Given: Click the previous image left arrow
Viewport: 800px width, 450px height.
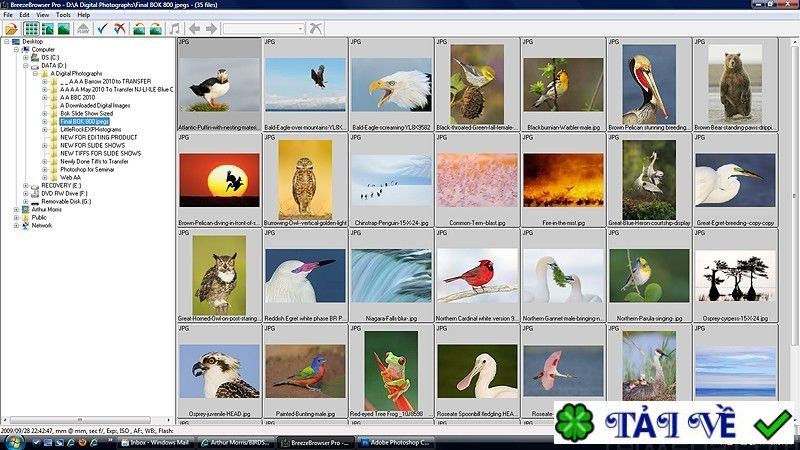Looking at the screenshot, I should [194, 29].
